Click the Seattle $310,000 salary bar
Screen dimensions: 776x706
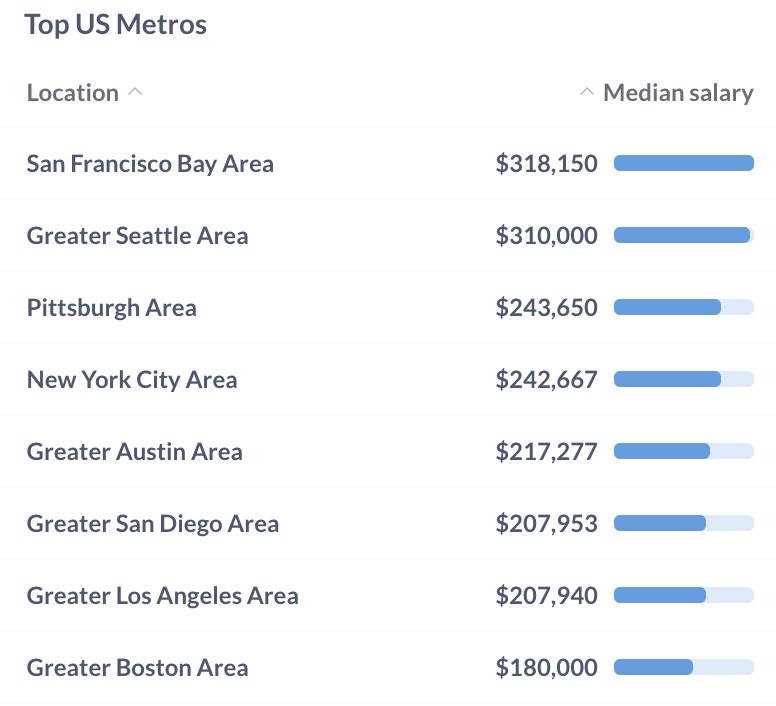[x=683, y=235]
